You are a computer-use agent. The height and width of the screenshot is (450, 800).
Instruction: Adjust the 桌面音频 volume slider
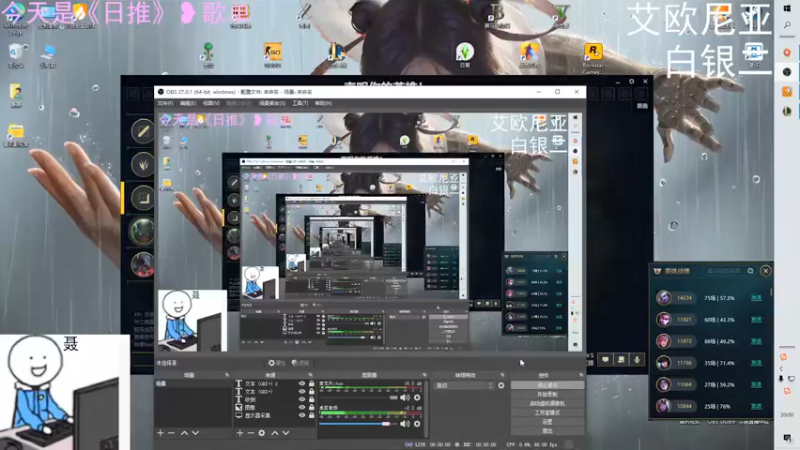click(358, 423)
